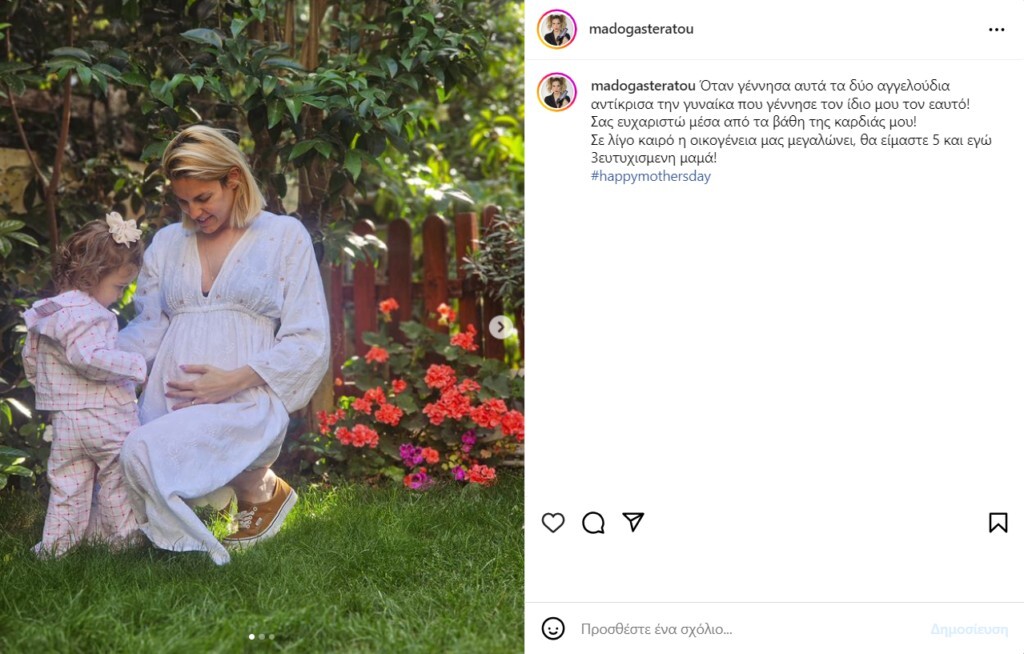This screenshot has height=654, width=1024.
Task: Open the header profile picture of madogasteratou
Action: (556, 29)
